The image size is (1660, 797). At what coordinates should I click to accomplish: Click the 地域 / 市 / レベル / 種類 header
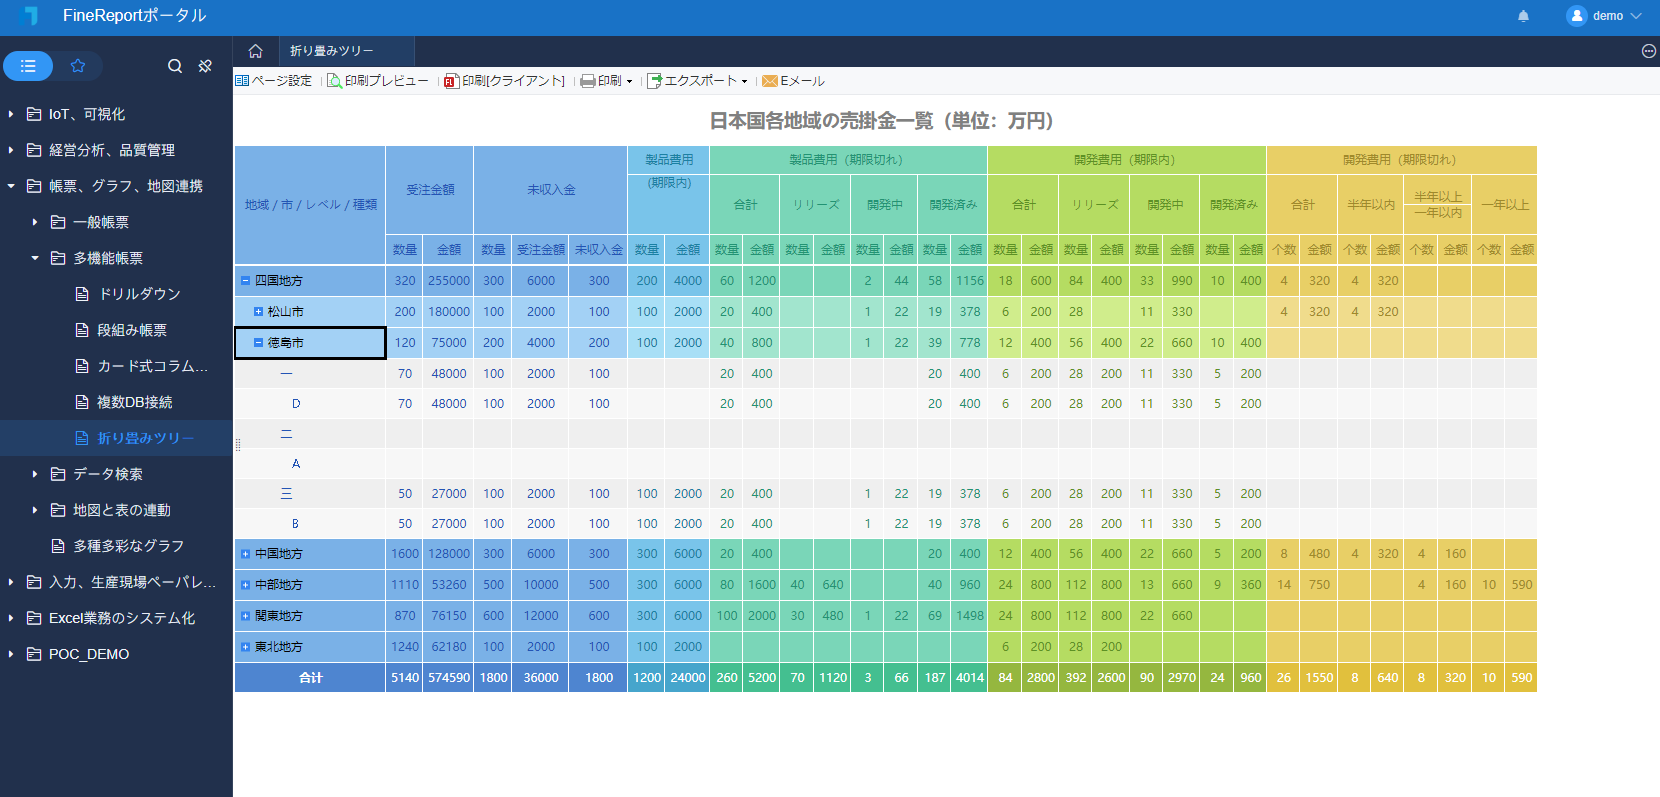[310, 205]
